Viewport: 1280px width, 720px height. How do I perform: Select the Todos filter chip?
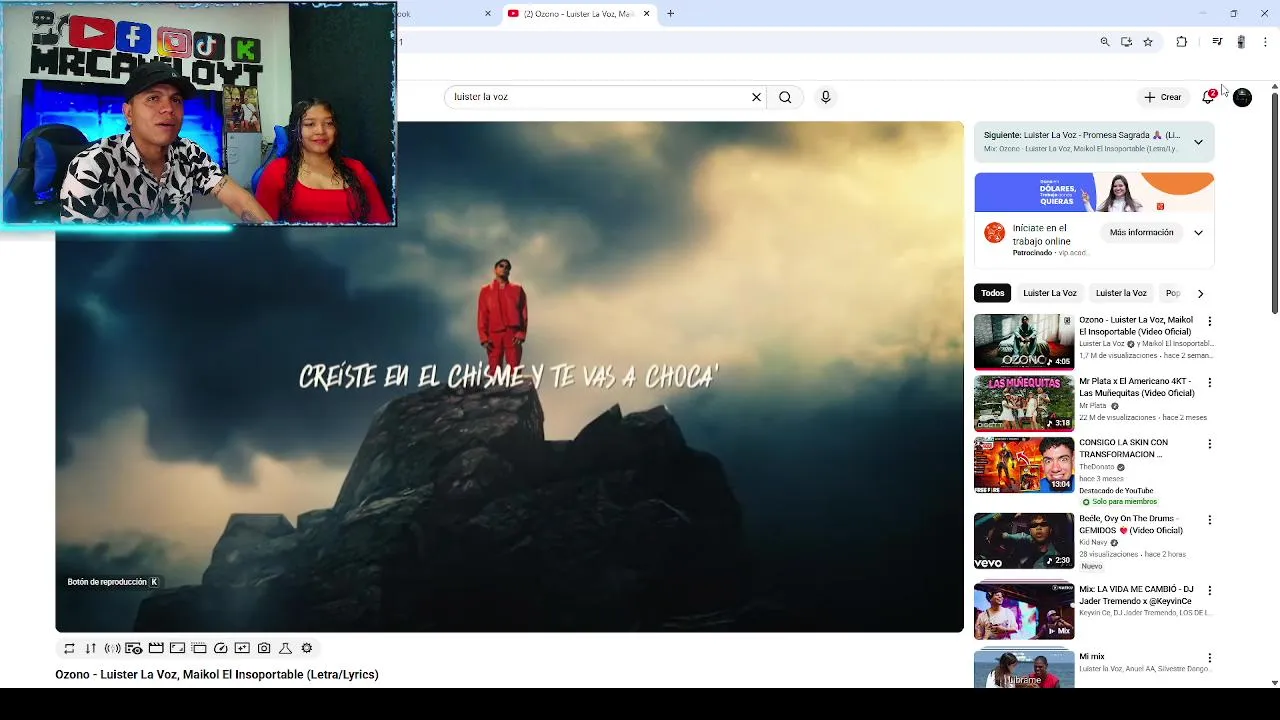(x=992, y=293)
